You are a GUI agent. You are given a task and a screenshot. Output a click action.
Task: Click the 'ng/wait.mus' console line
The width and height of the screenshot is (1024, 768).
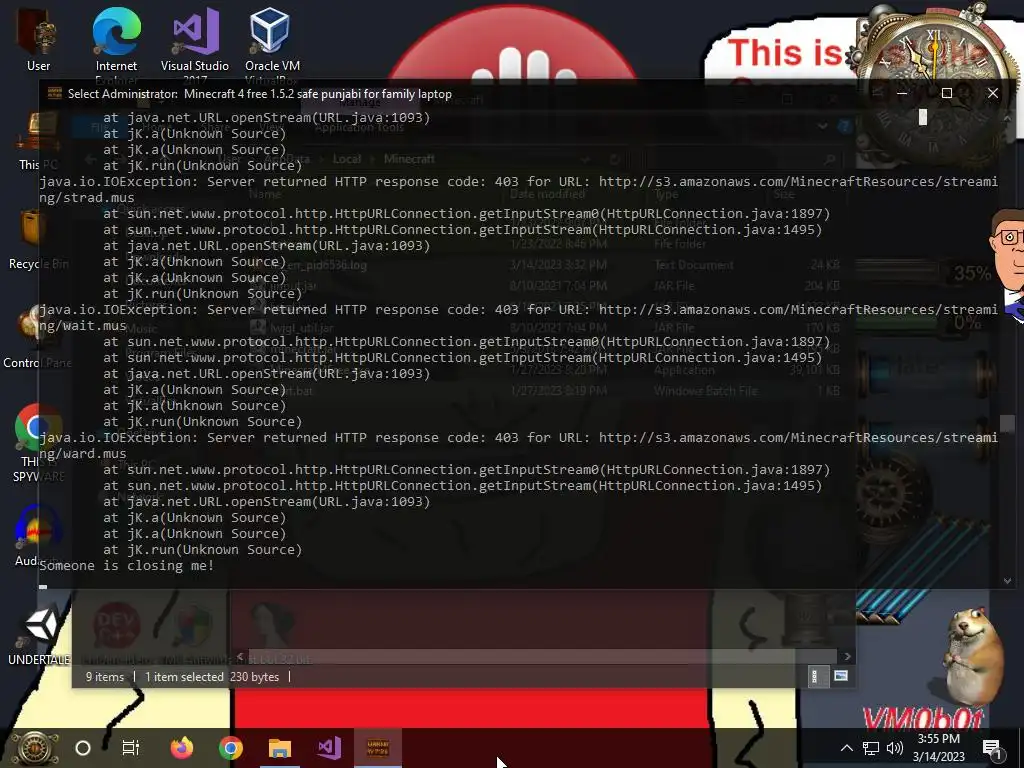point(83,325)
